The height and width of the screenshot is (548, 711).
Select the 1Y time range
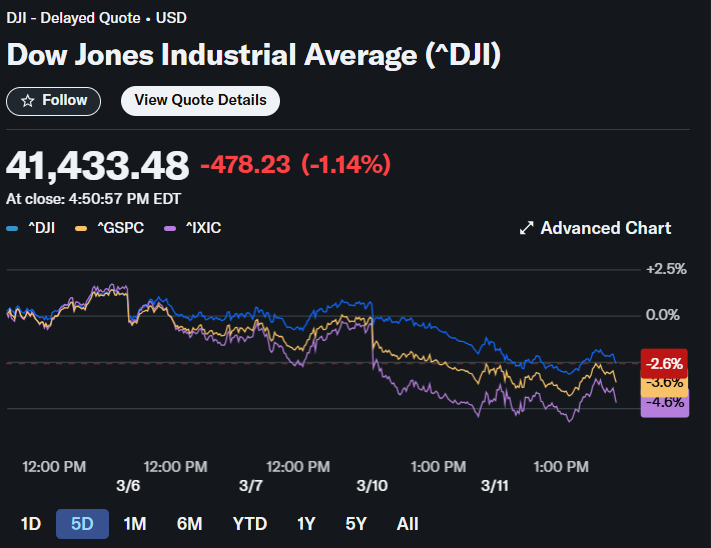[306, 523]
